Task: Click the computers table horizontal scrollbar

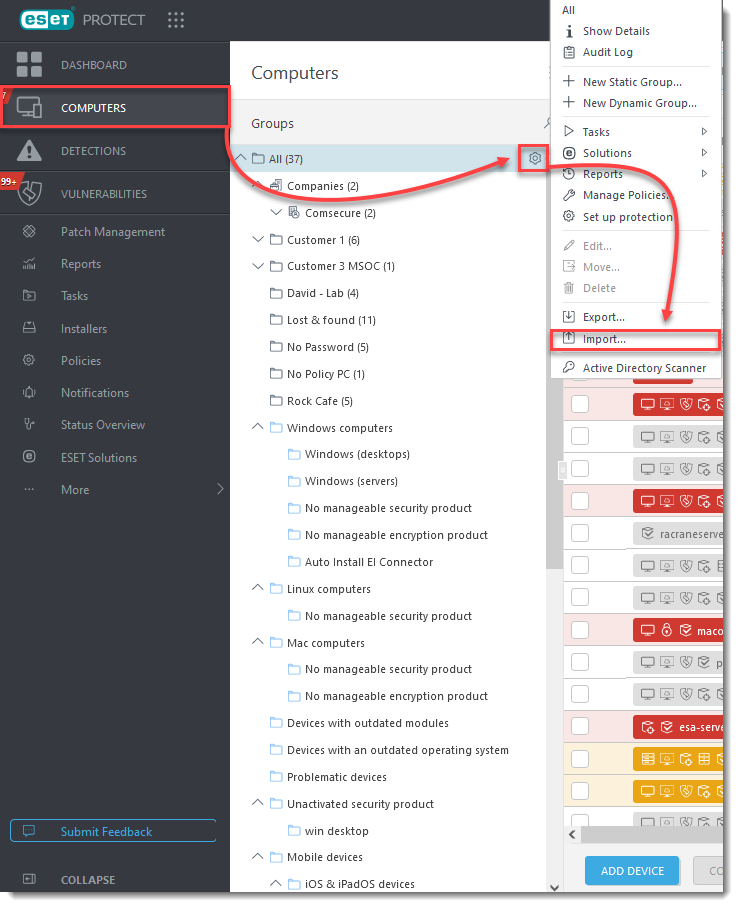Action: coord(652,835)
